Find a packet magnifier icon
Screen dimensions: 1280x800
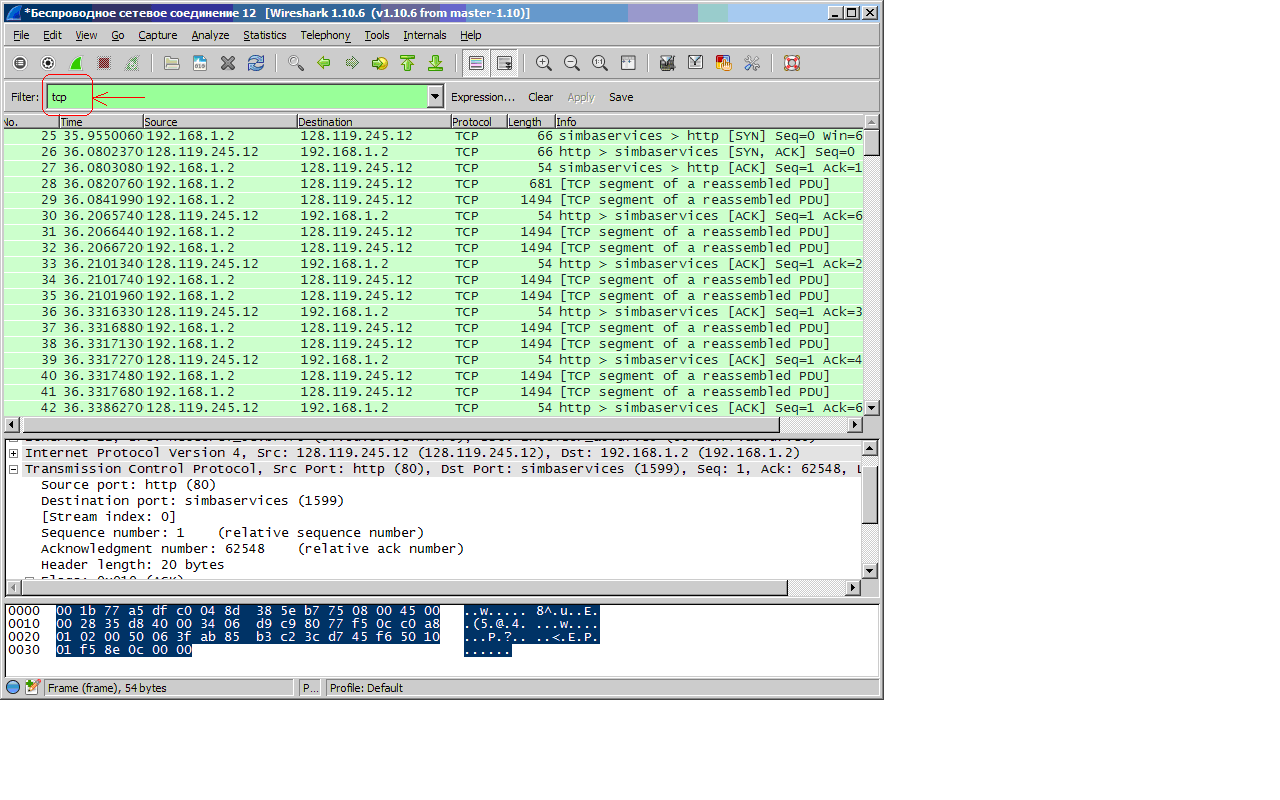296,63
